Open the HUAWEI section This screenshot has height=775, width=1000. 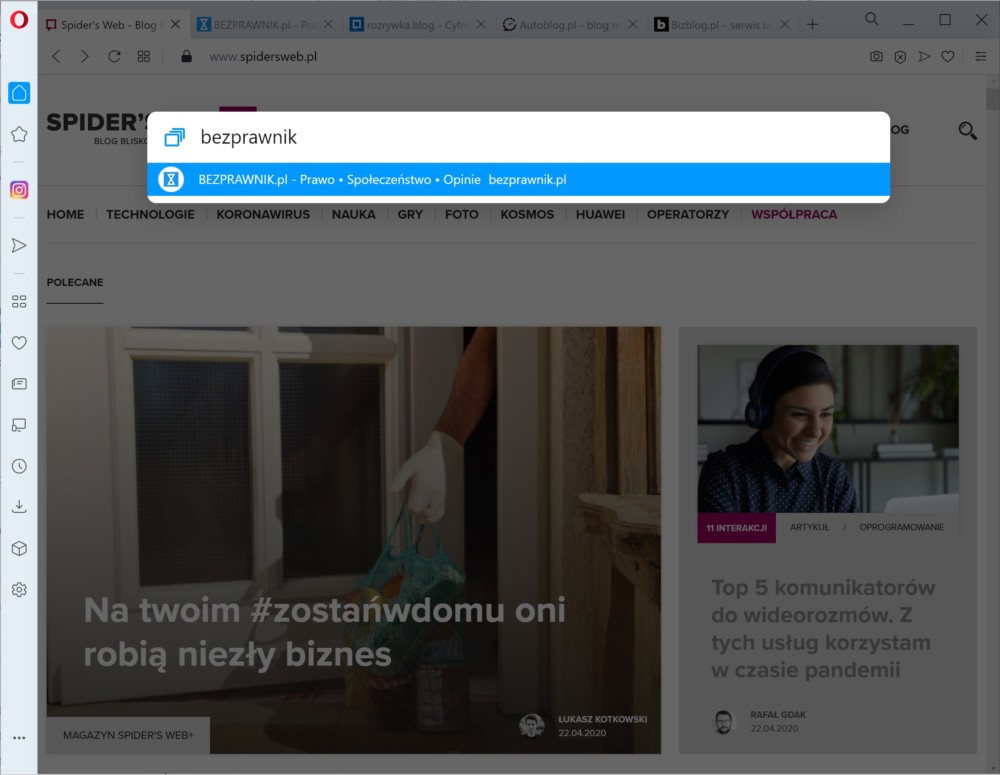(x=600, y=215)
